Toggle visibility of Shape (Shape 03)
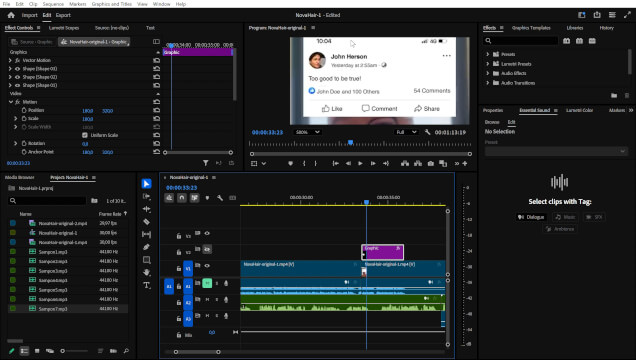The width and height of the screenshot is (636, 360). tap(17, 69)
